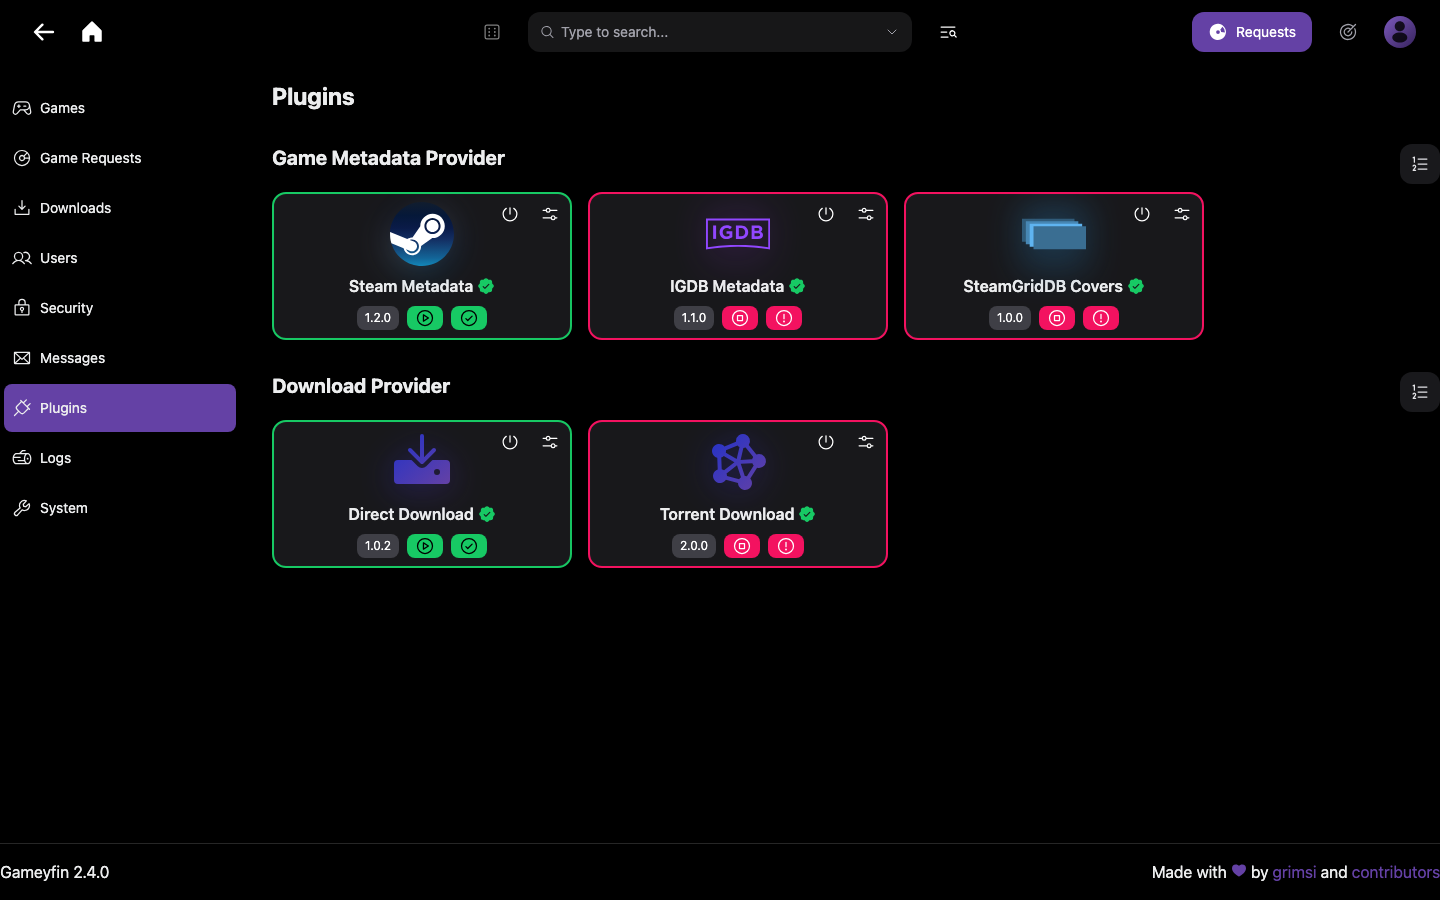Click Torrent Download red alert badge
The height and width of the screenshot is (900, 1440).
[786, 546]
